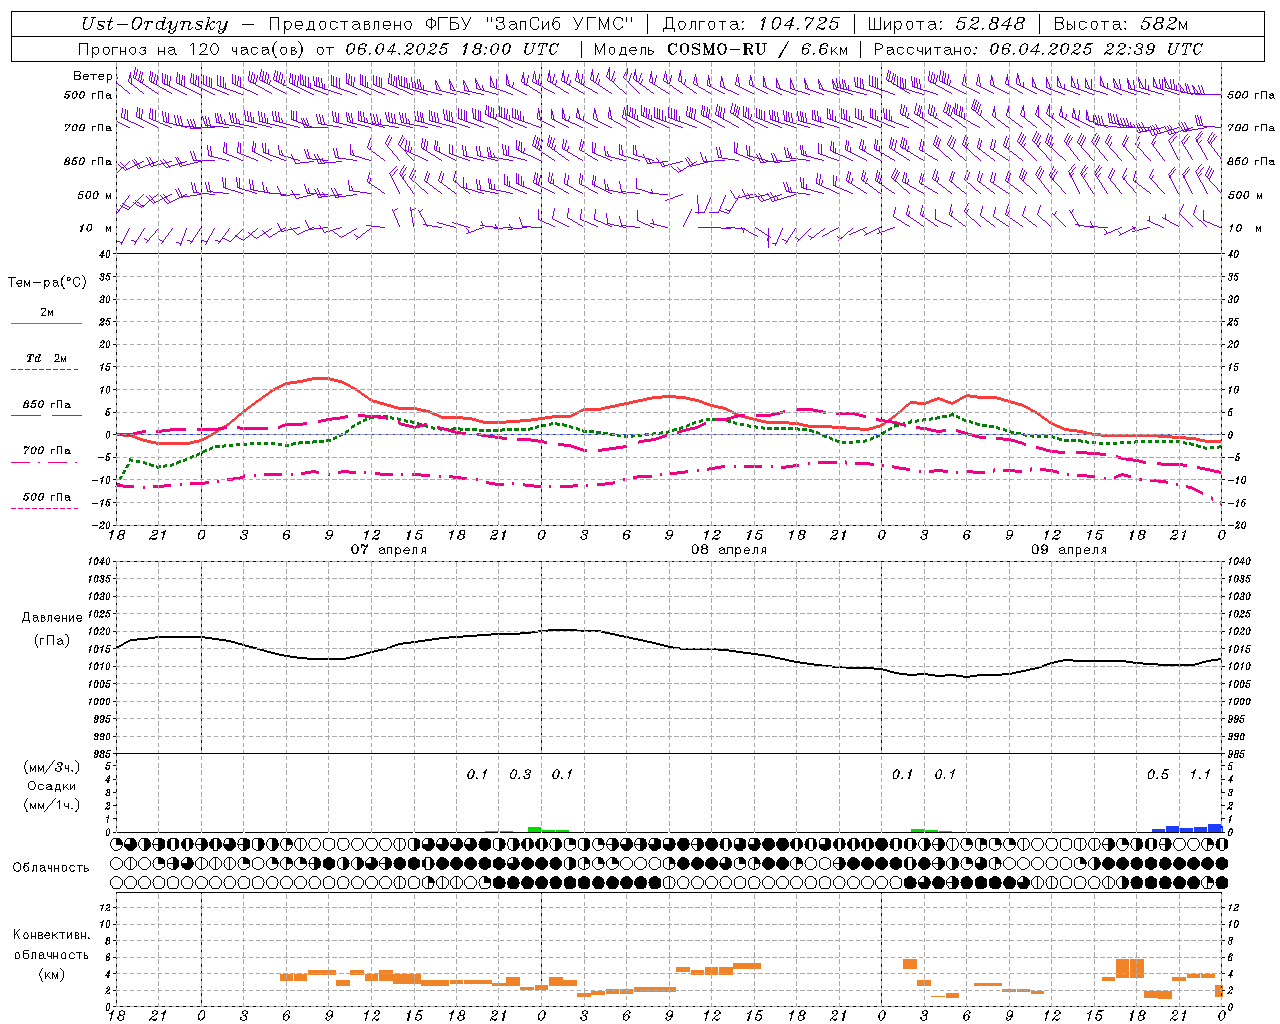Click the "Прогноз на 120 часа(ов)" forecast text
The image size is (1280, 1024).
192,49
